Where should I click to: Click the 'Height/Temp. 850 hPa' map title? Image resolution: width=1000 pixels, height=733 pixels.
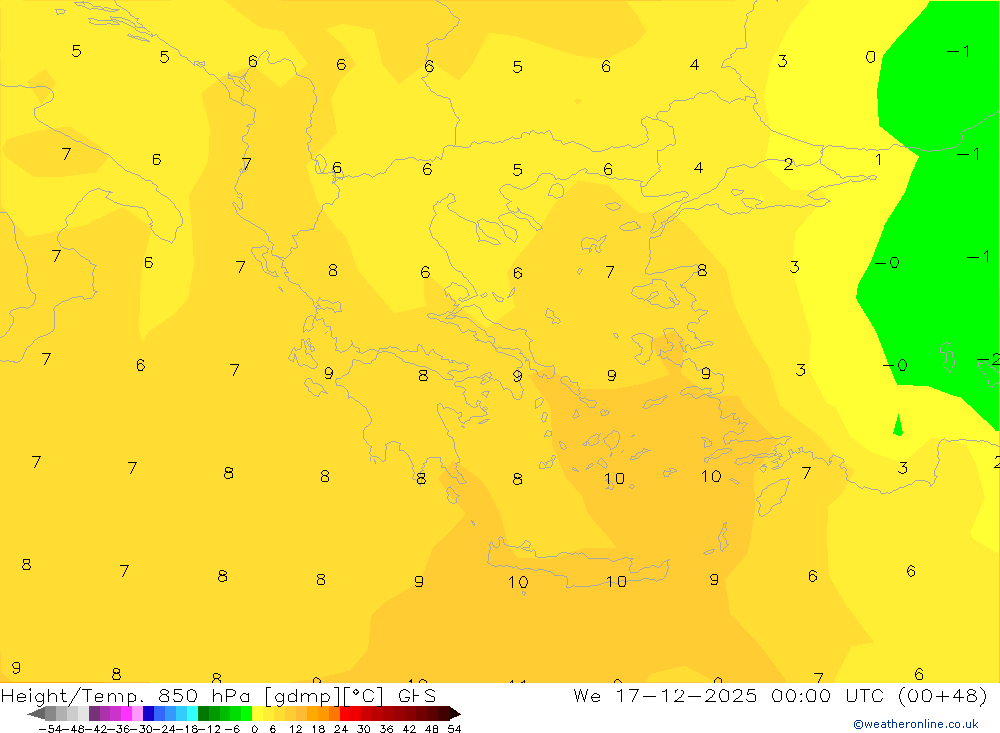point(126,695)
